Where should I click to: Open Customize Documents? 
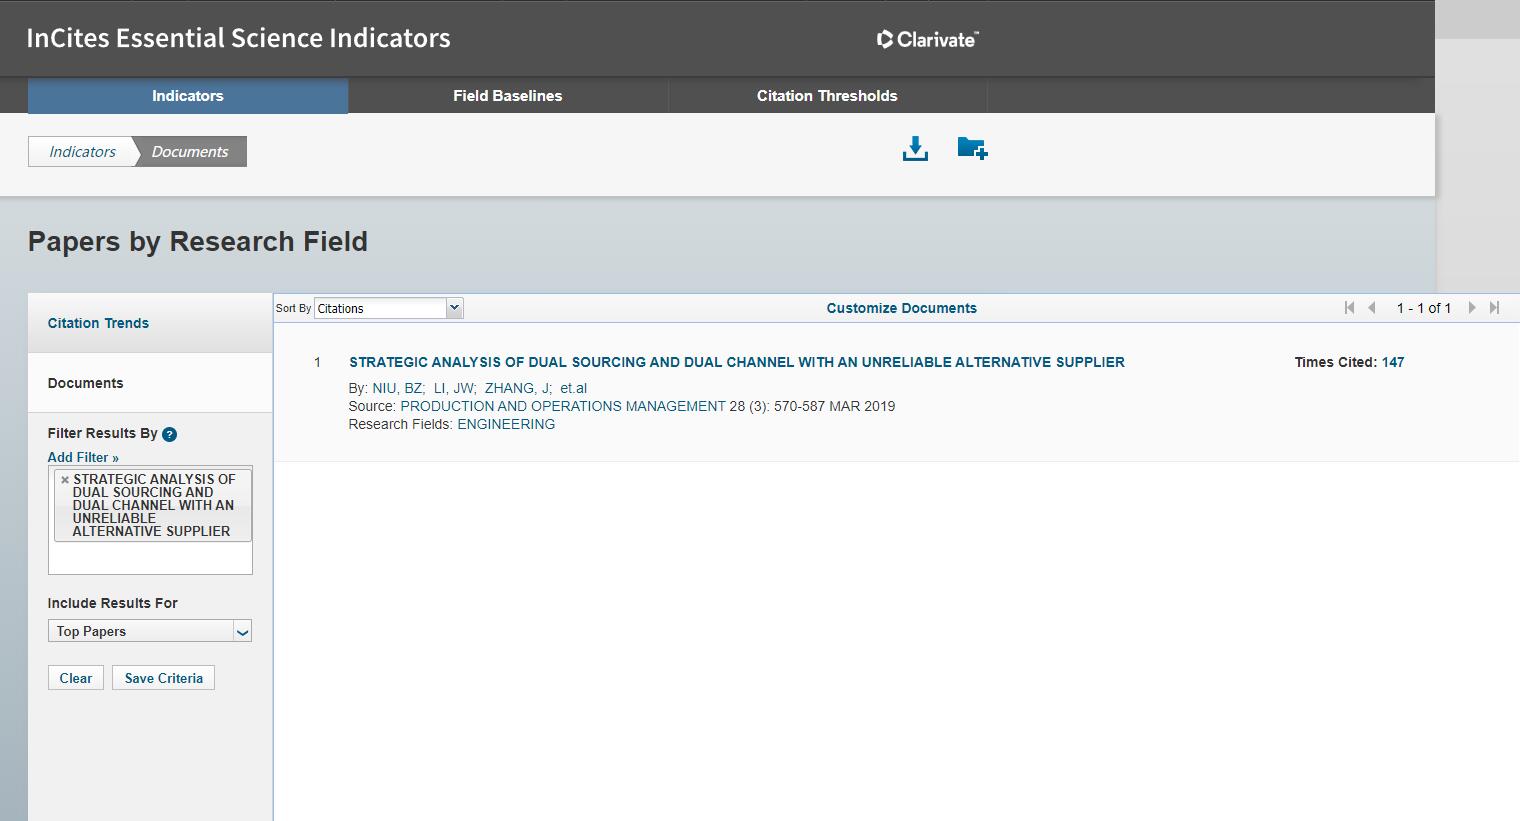tap(902, 308)
